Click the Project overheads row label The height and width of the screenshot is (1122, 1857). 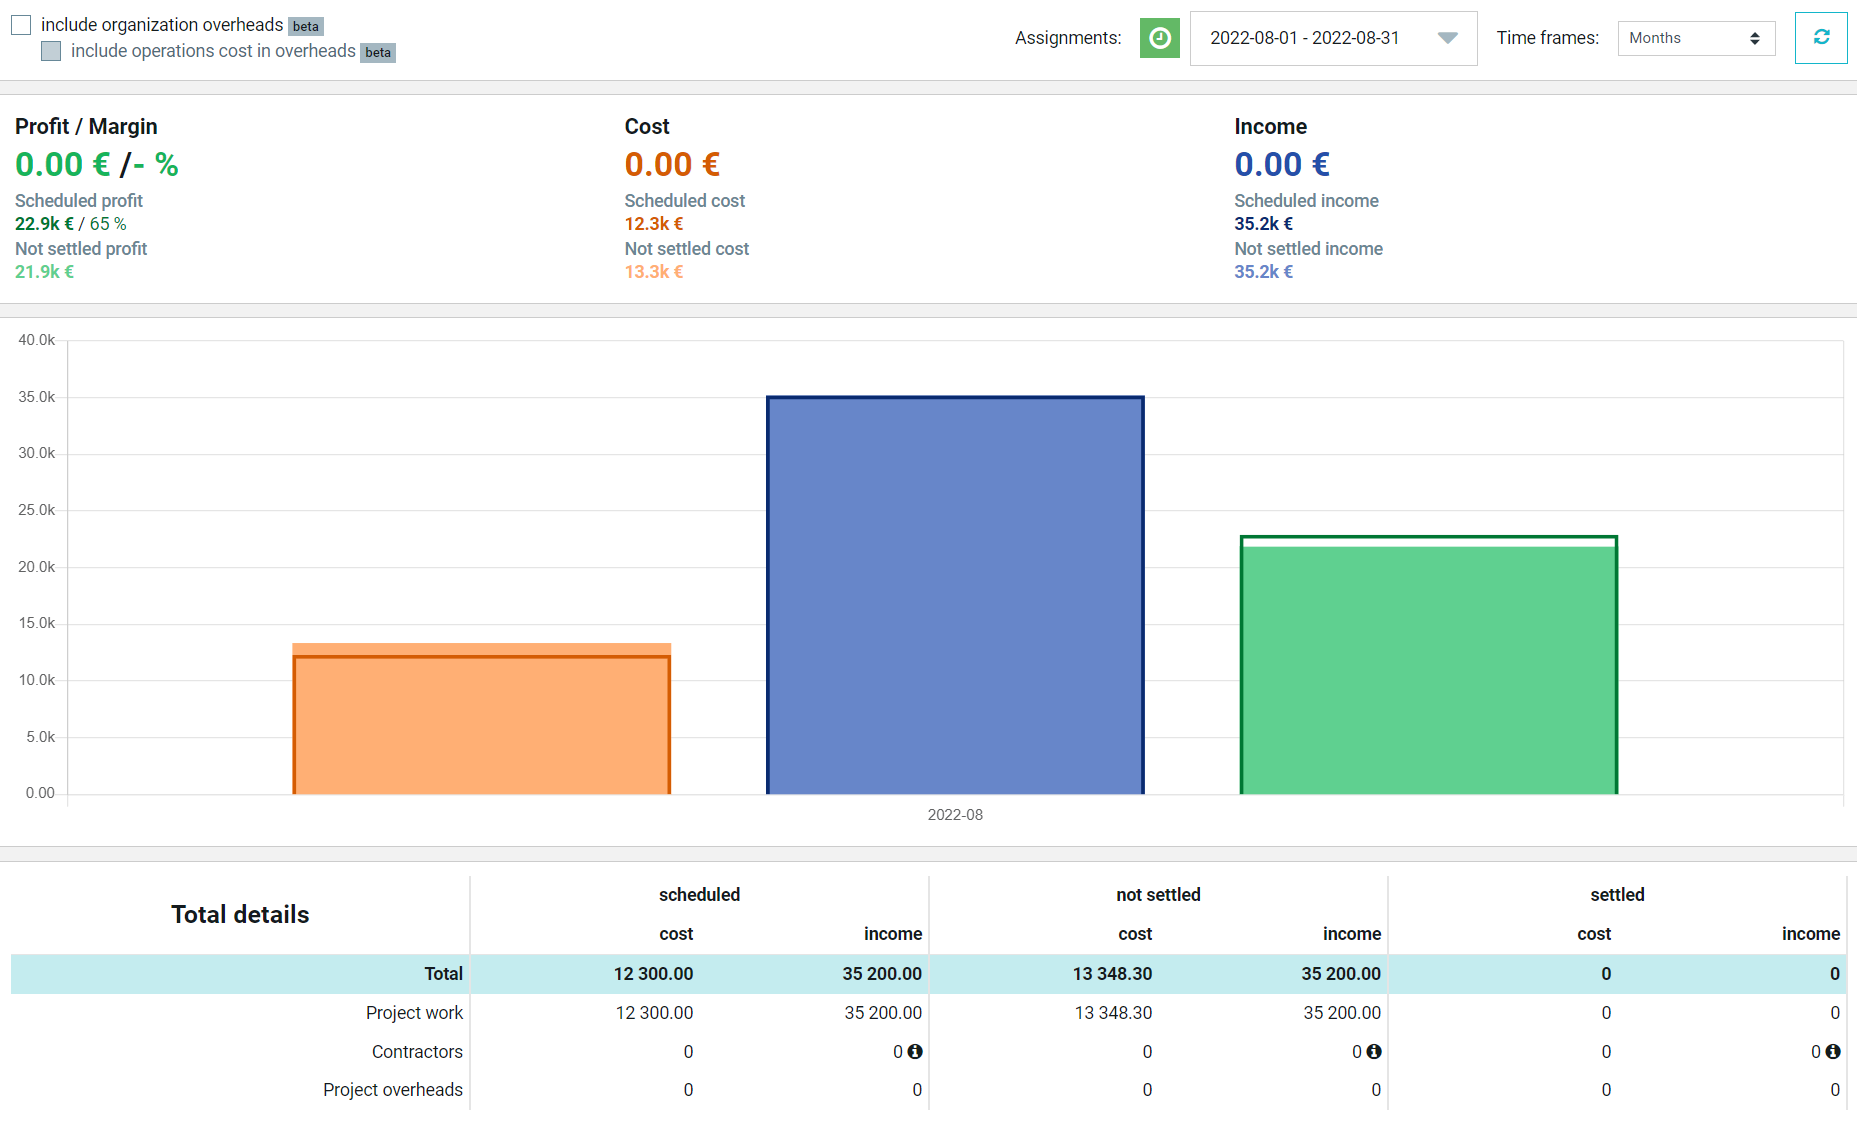[x=393, y=1090]
